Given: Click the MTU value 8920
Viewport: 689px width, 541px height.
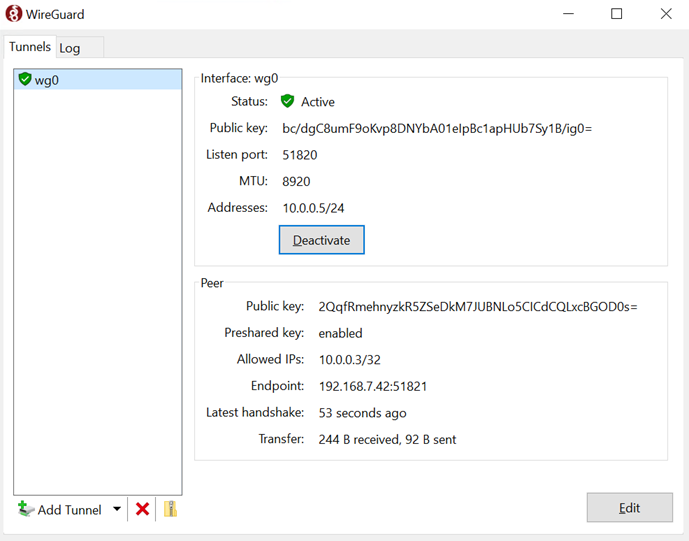Looking at the screenshot, I should [x=296, y=181].
